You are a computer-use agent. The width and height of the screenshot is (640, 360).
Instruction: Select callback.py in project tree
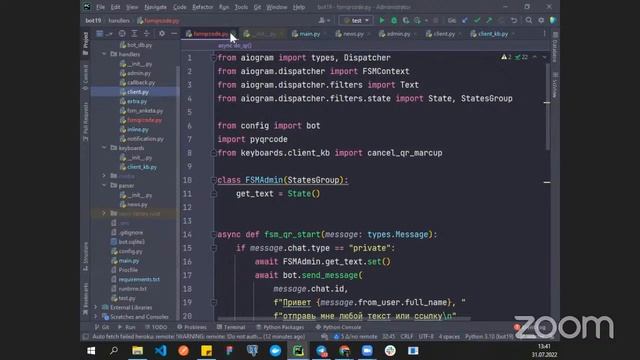pyautogui.click(x=140, y=82)
